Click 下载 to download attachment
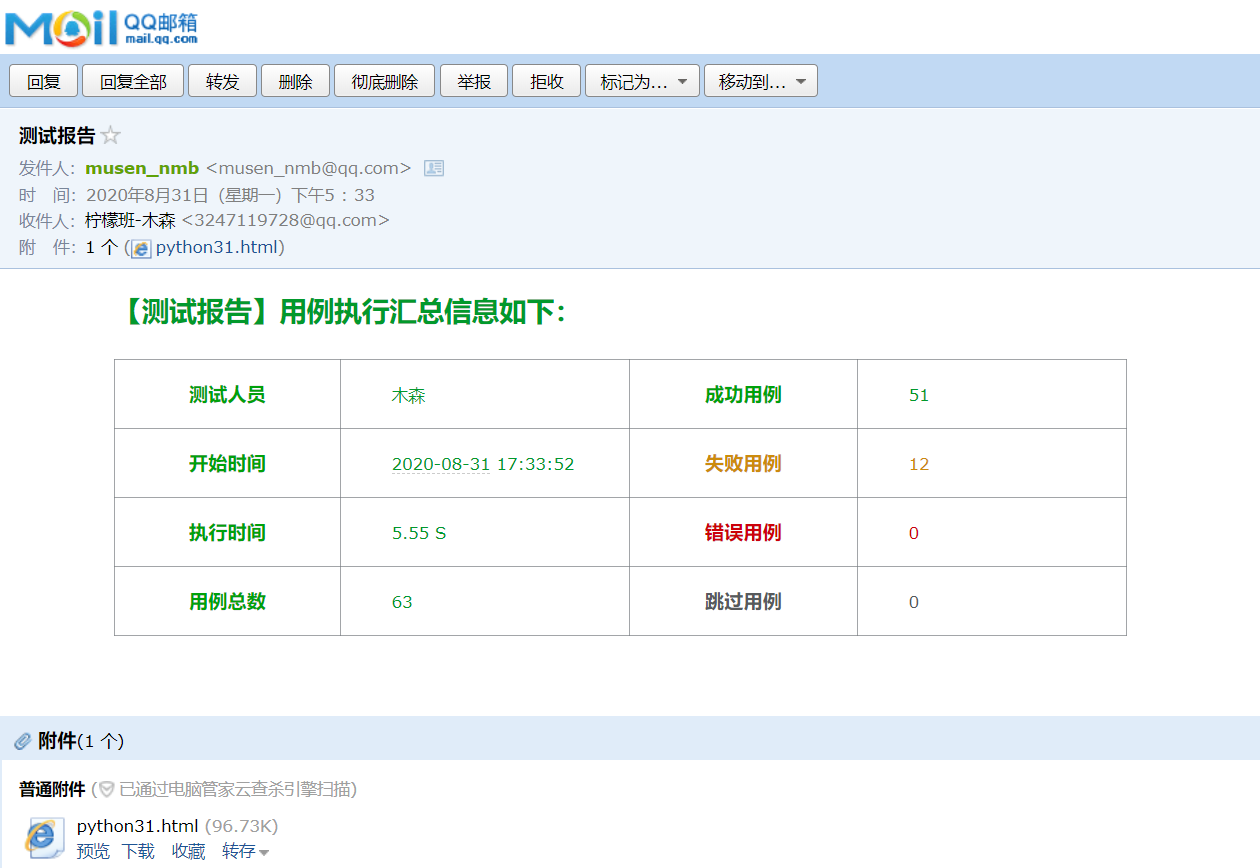 (138, 851)
